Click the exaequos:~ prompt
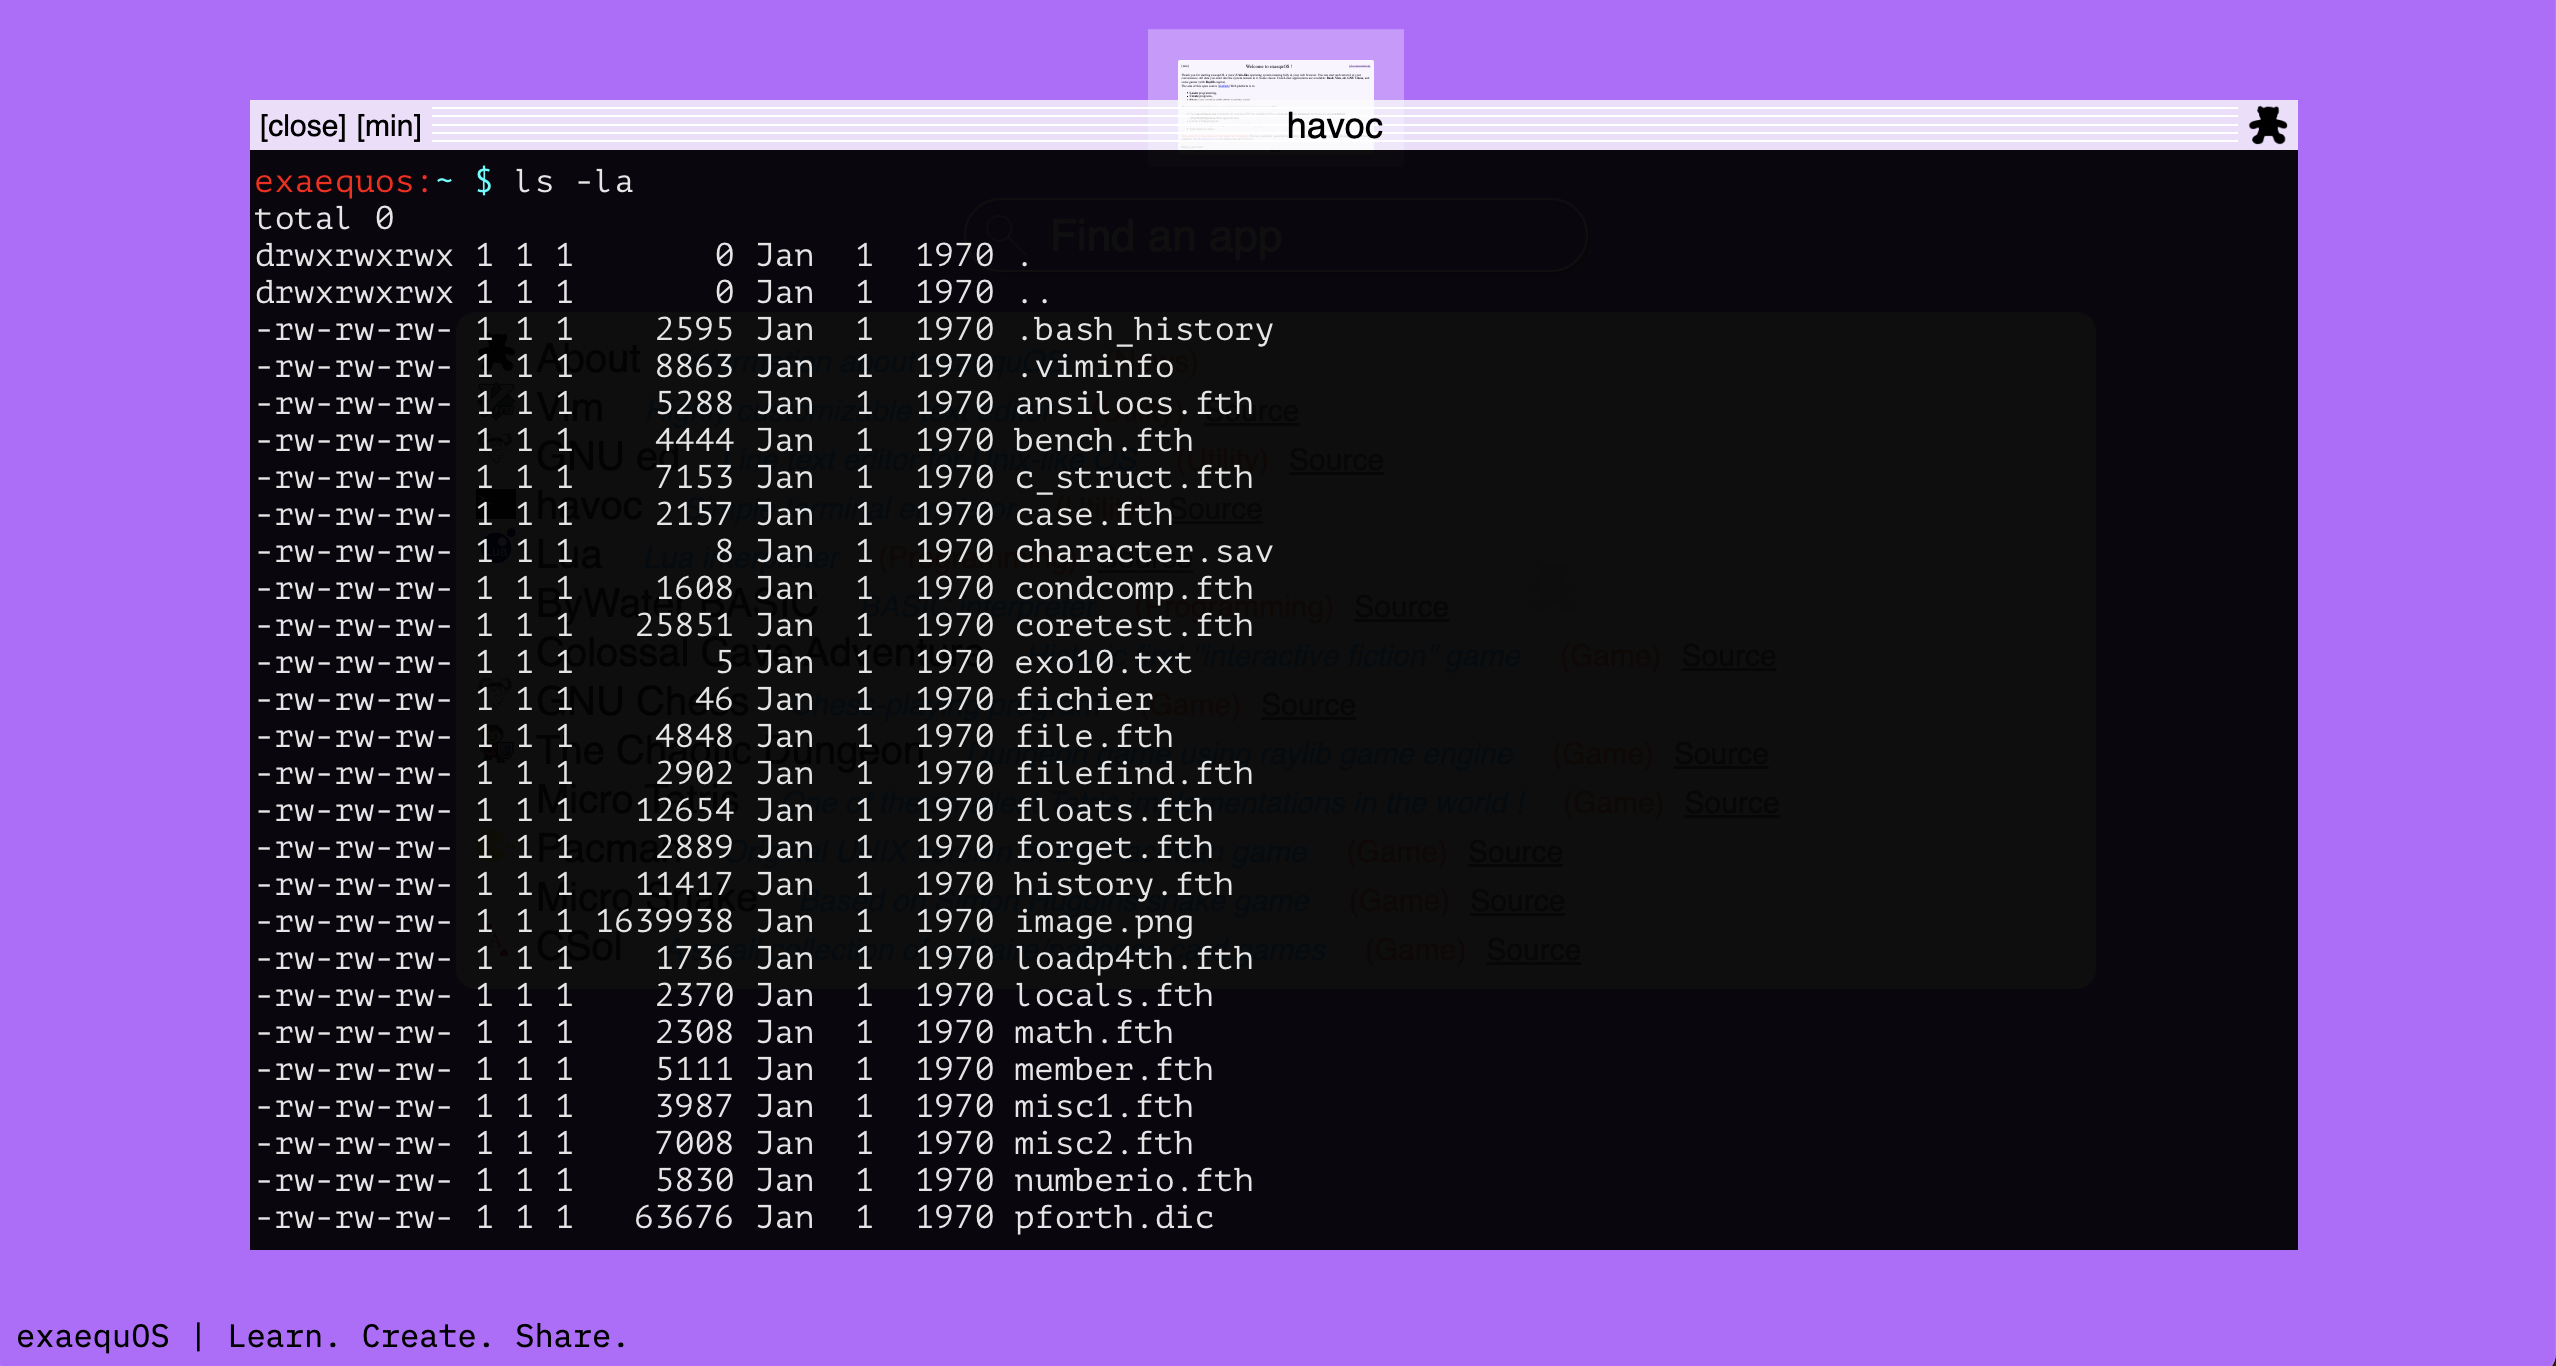The width and height of the screenshot is (2556, 1366). point(354,182)
